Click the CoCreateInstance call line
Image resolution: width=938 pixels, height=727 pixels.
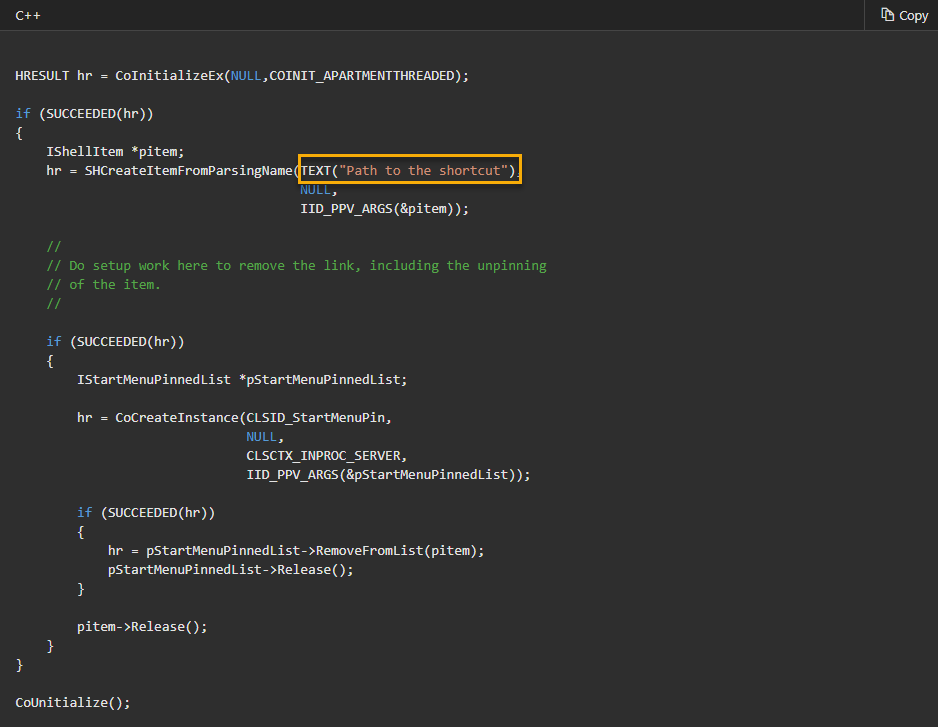click(234, 418)
